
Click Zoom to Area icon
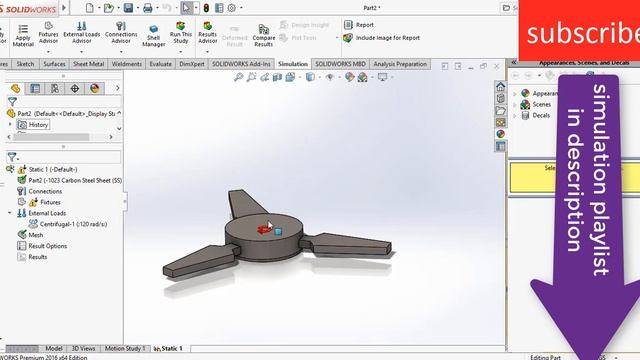click(251, 77)
